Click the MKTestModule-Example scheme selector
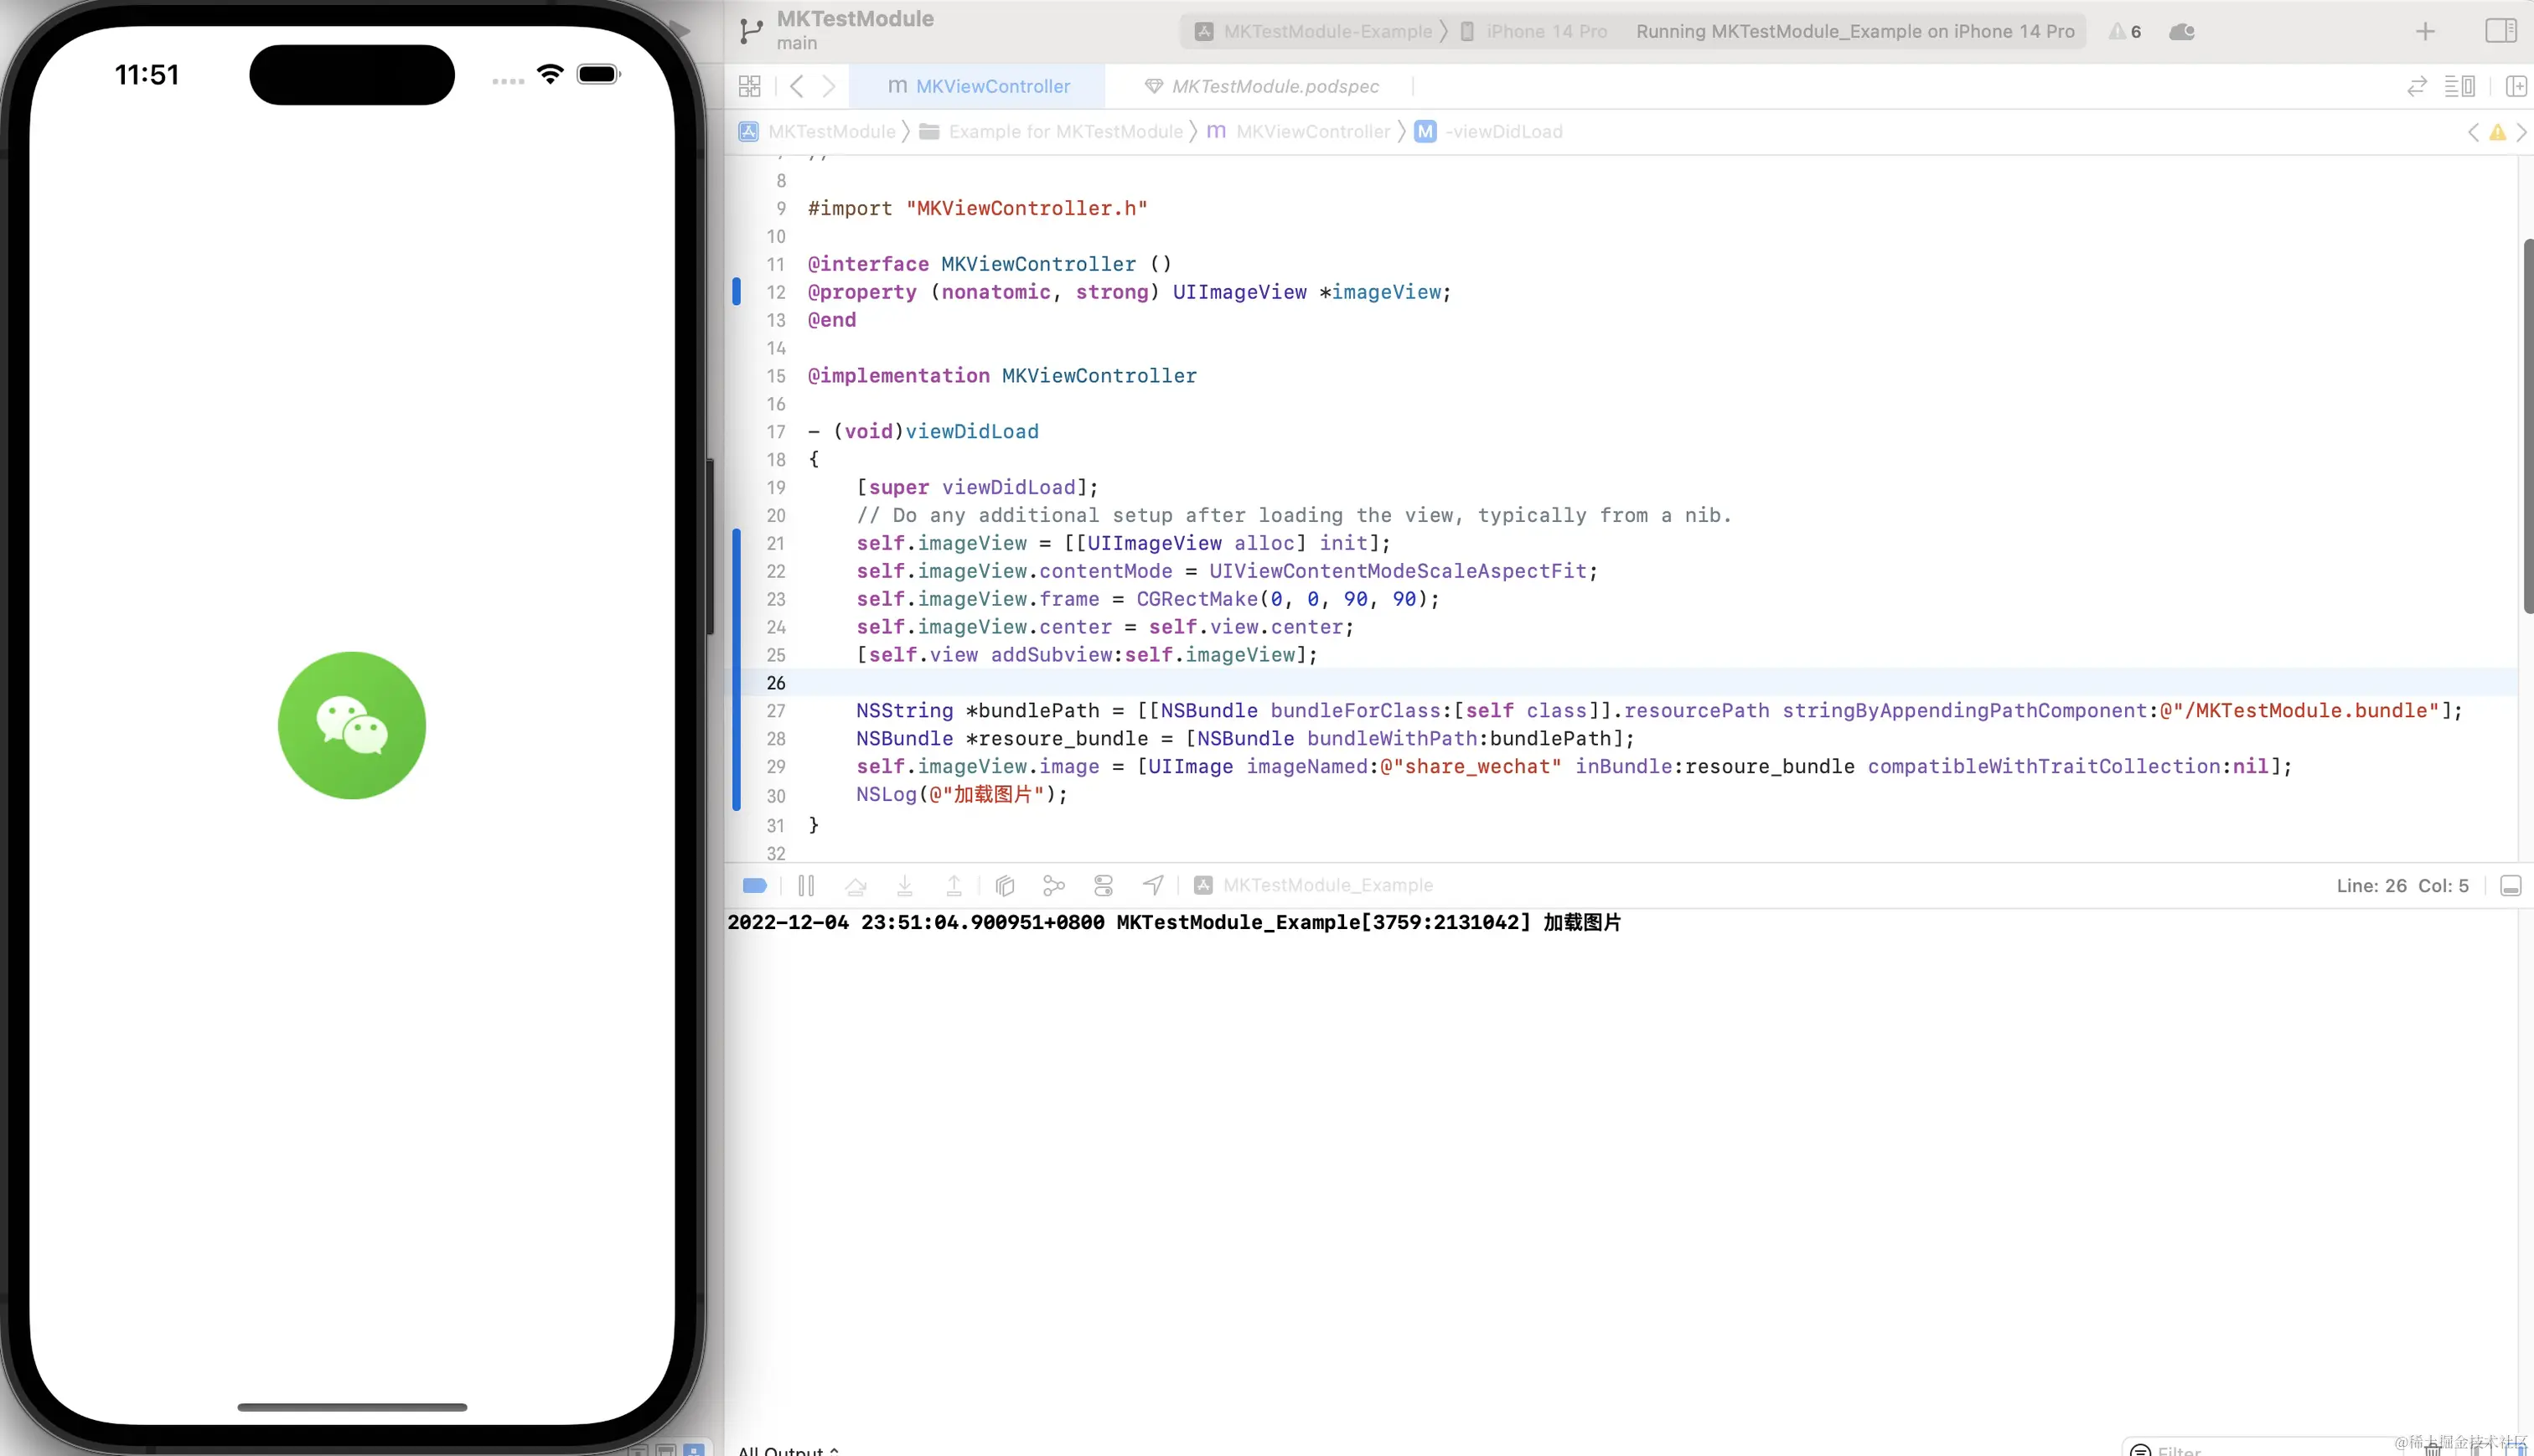Image resolution: width=2534 pixels, height=1456 pixels. 1314,31
